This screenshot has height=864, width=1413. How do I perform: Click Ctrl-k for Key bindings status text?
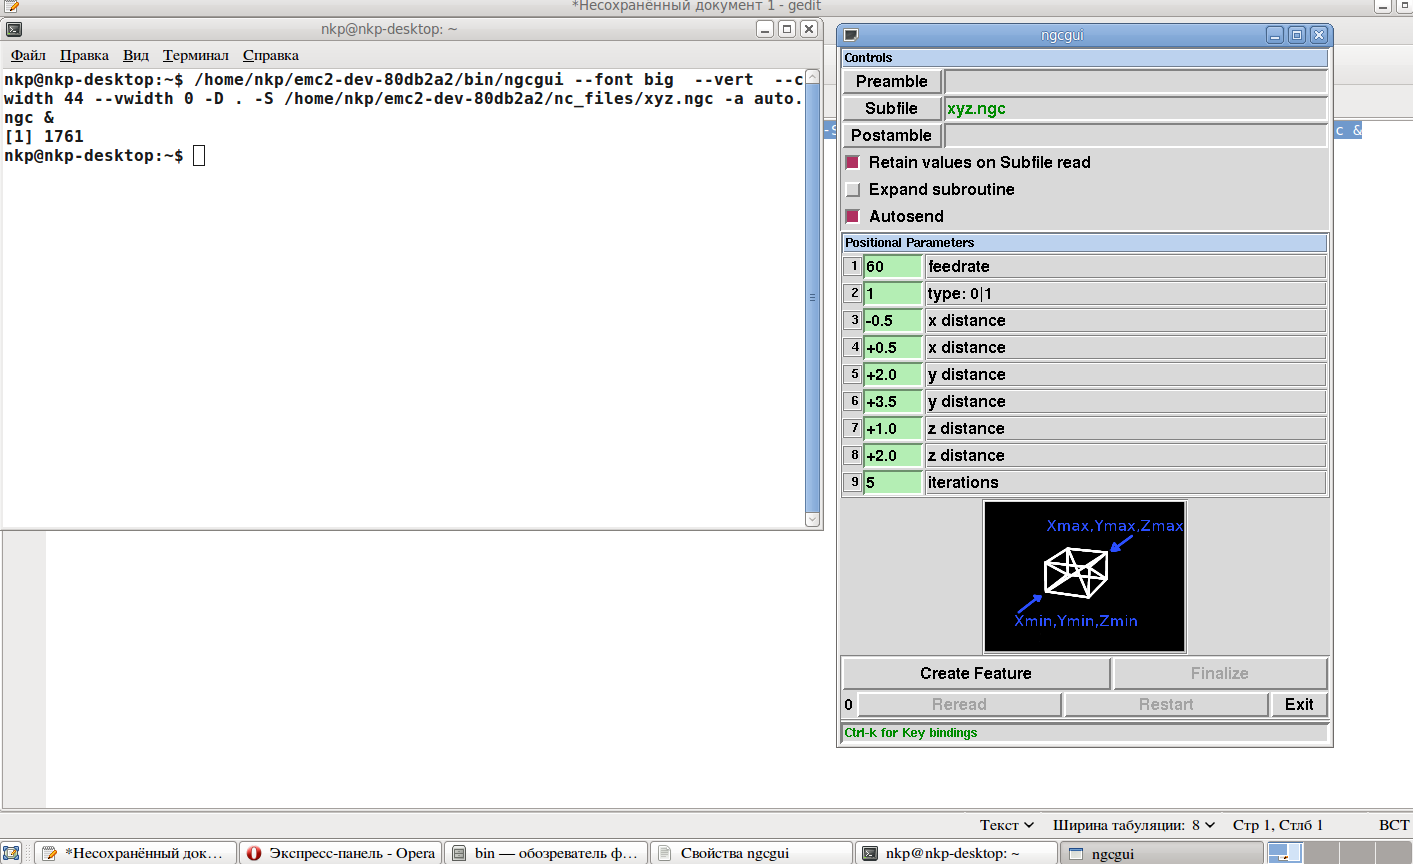click(x=911, y=733)
